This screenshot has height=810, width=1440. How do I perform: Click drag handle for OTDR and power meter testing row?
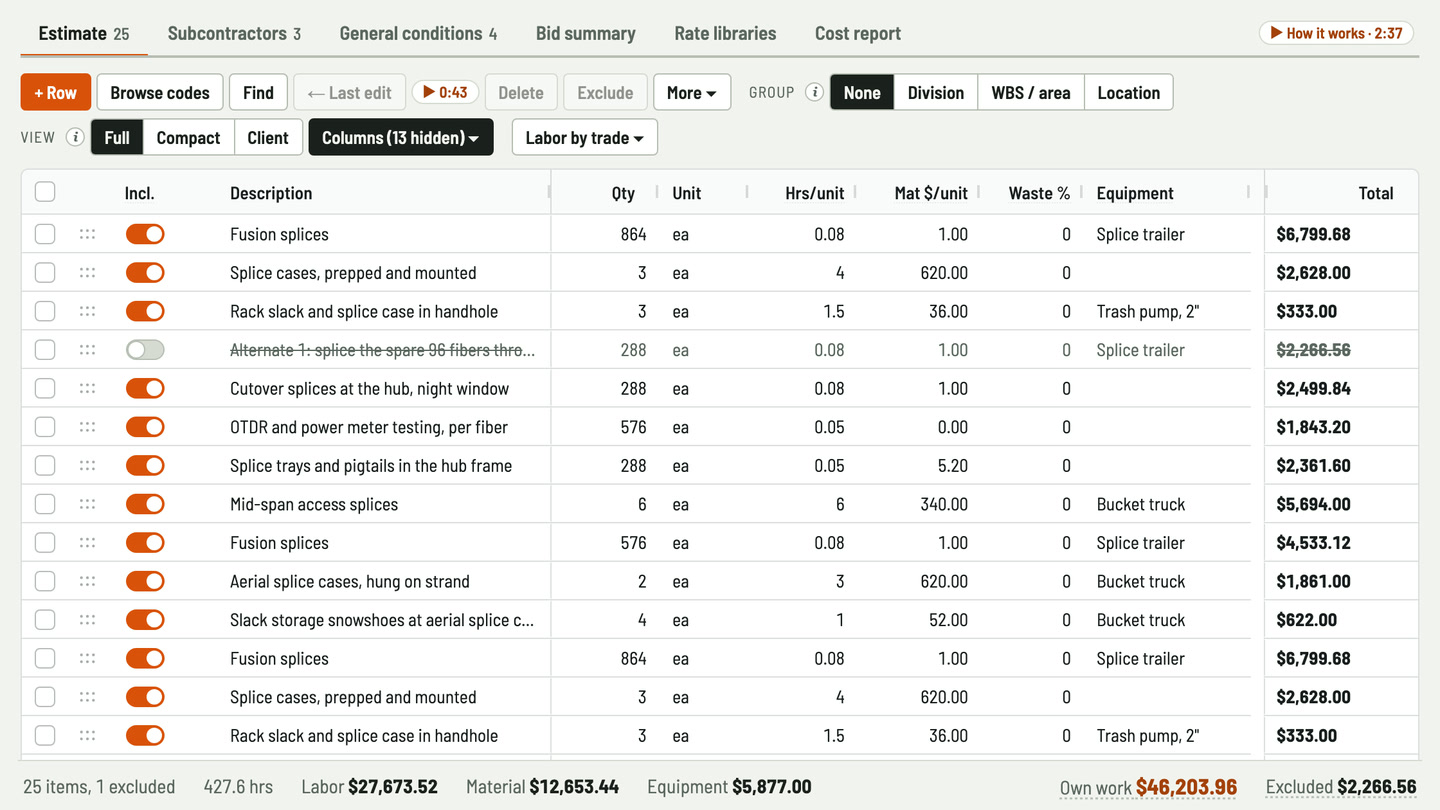pos(87,427)
